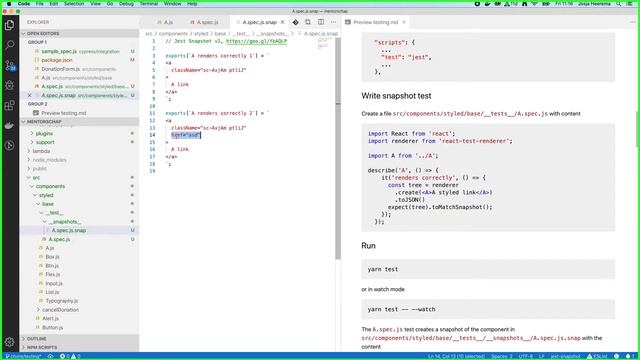Open the Extensions view

[x=9, y=105]
